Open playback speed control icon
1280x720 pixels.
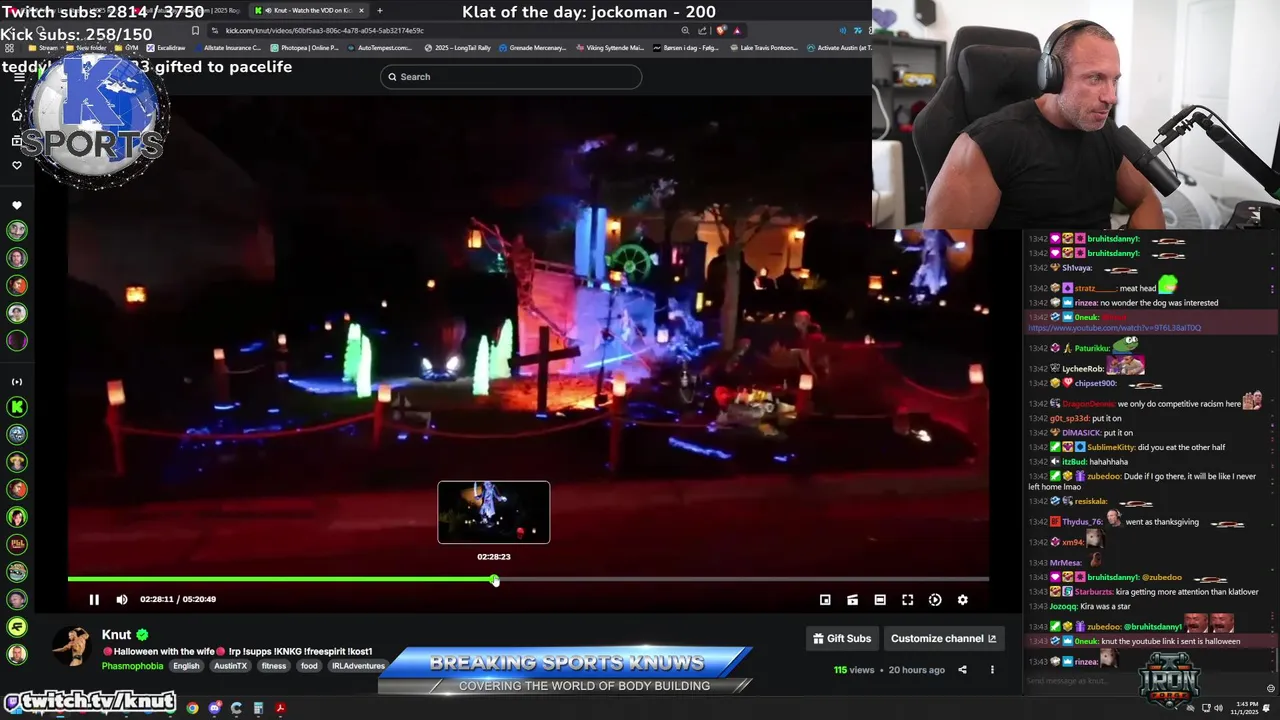[935, 600]
